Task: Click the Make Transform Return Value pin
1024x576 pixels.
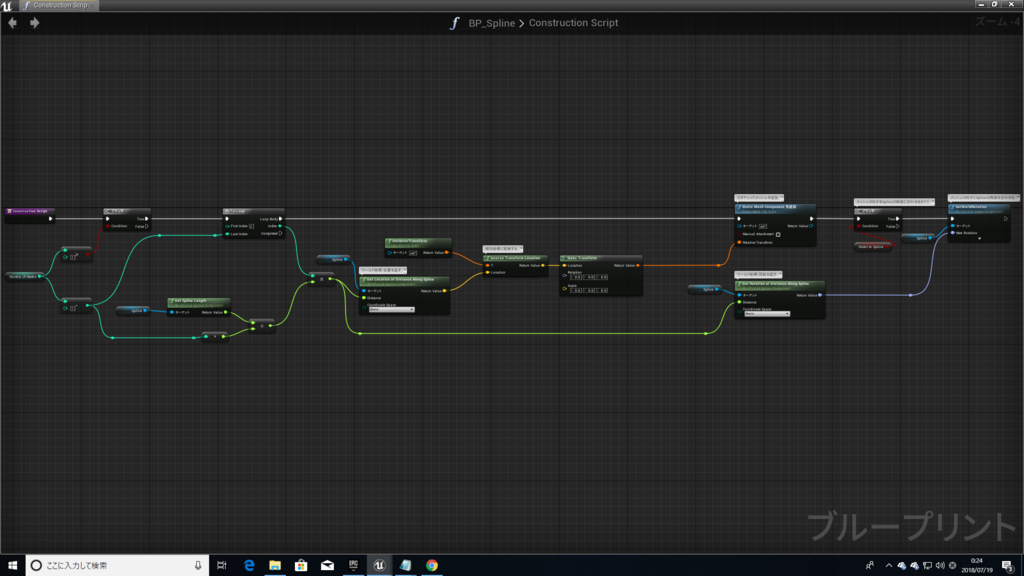Action: pos(638,265)
